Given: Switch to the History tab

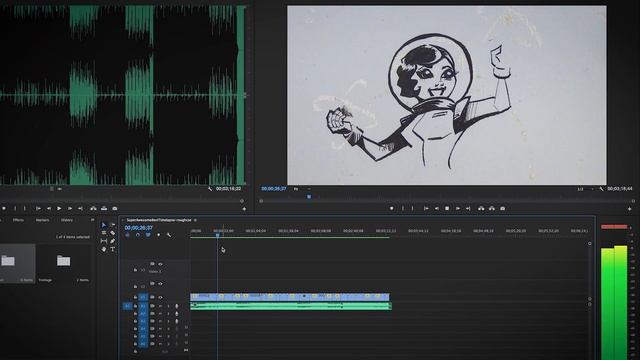Looking at the screenshot, I should coord(67,220).
